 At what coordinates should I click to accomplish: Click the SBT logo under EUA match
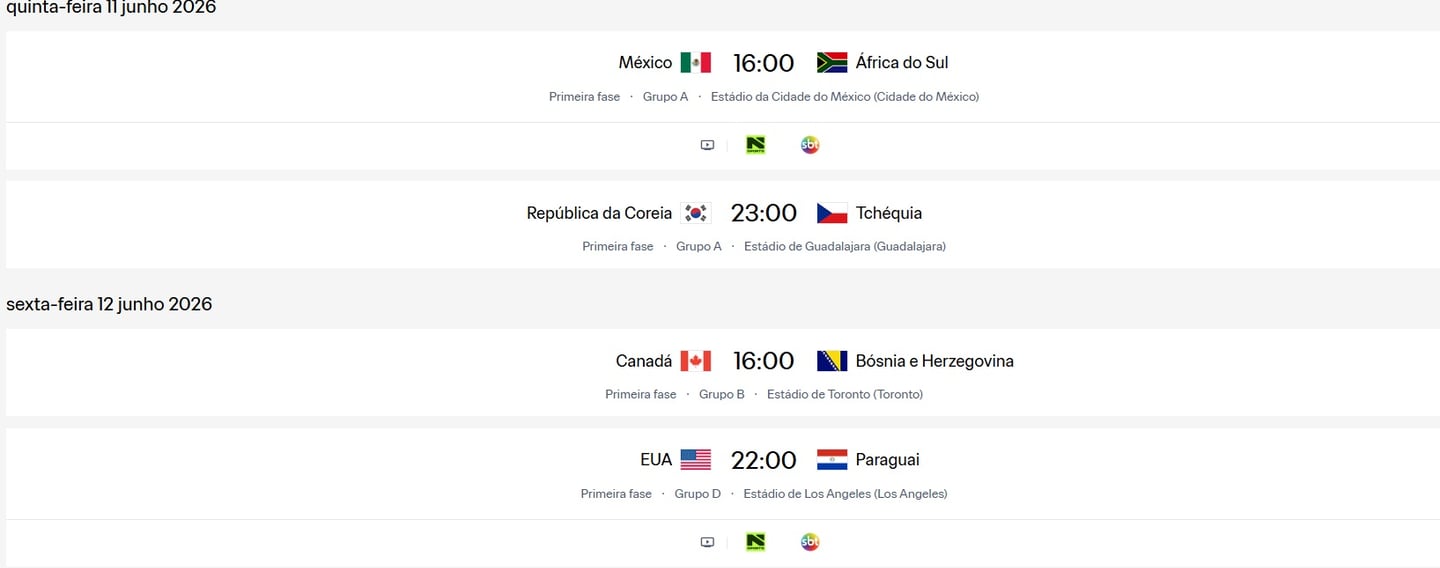pos(810,542)
